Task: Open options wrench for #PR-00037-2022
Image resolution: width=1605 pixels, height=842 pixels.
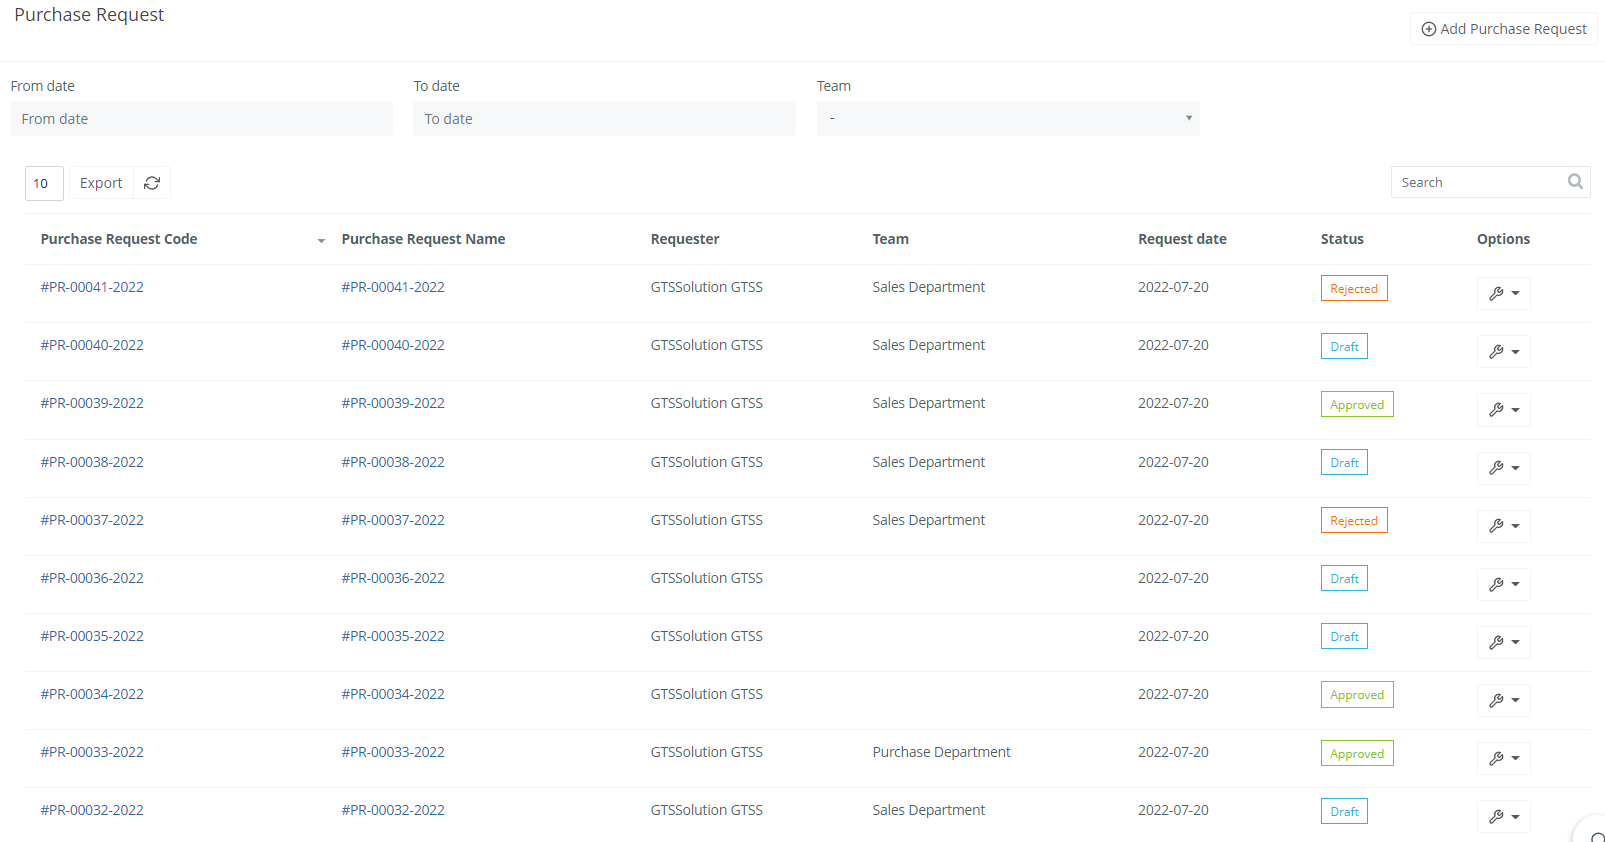Action: click(x=1503, y=526)
